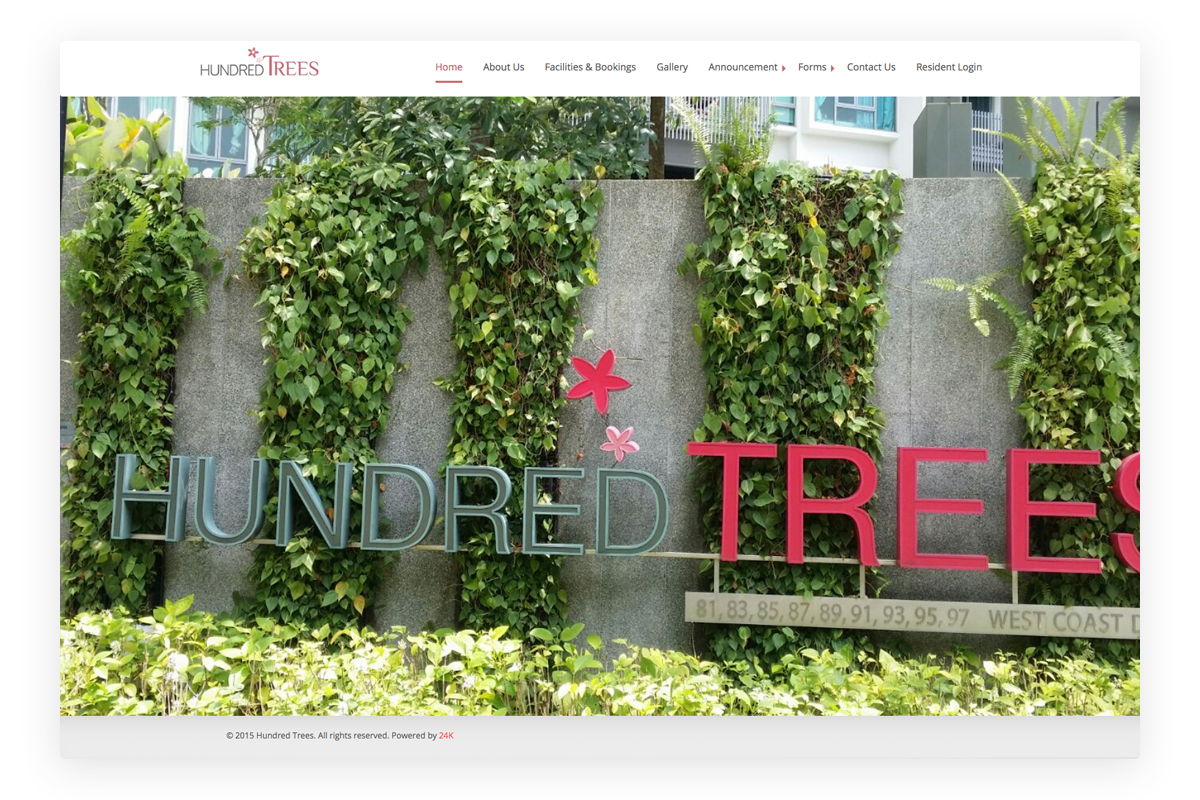Select the Home menu item
Viewport: 1200px width, 800px height.
[448, 66]
